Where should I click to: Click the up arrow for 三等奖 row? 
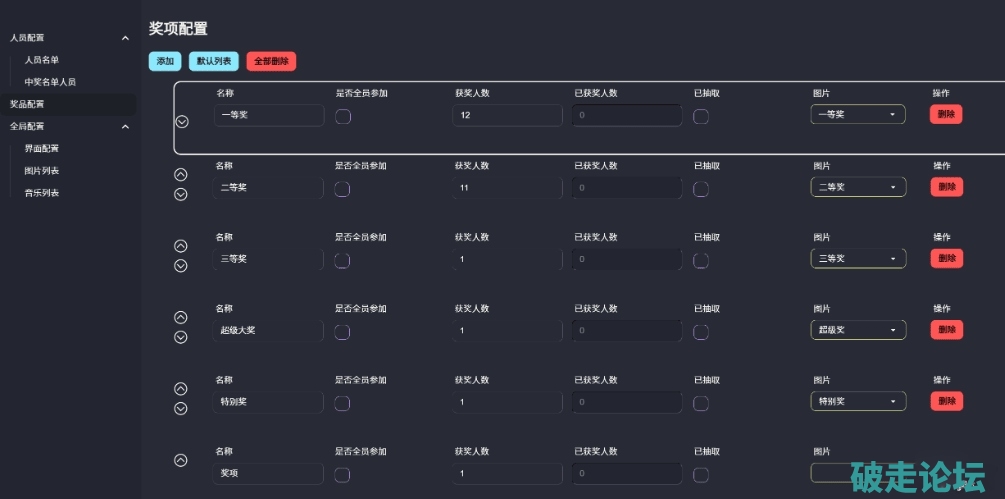[x=181, y=246]
